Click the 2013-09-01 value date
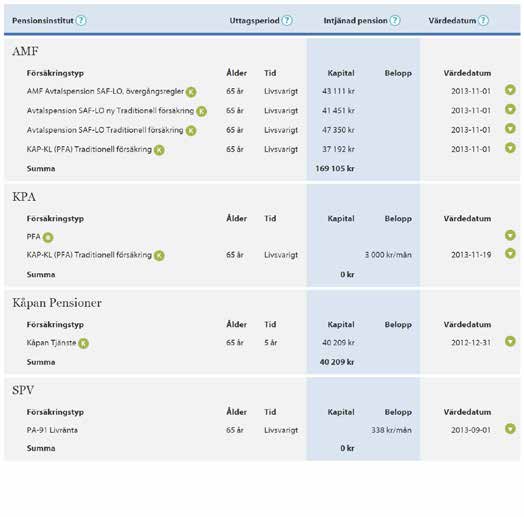The height and width of the screenshot is (517, 524). pos(471,430)
